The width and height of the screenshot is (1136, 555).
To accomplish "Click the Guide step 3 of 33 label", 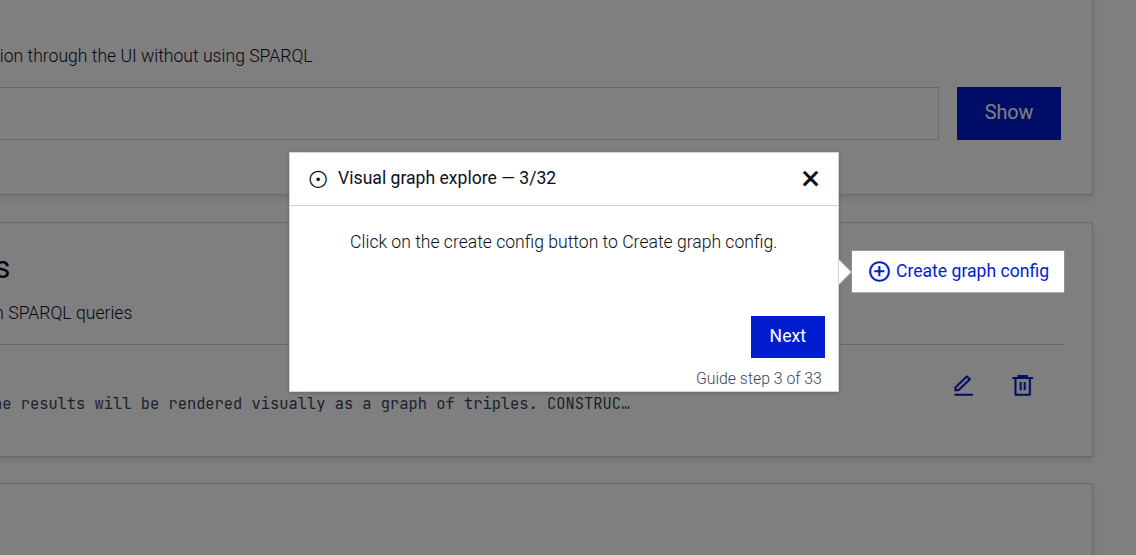I will (x=758, y=379).
